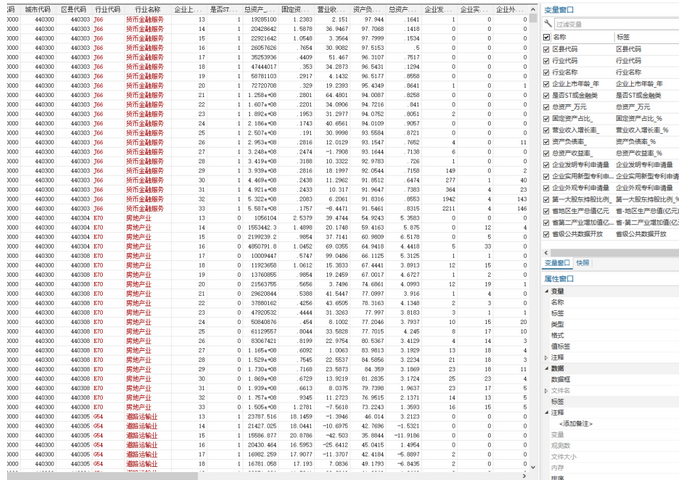
Task: Select the 内存 property row
Action: point(611,468)
